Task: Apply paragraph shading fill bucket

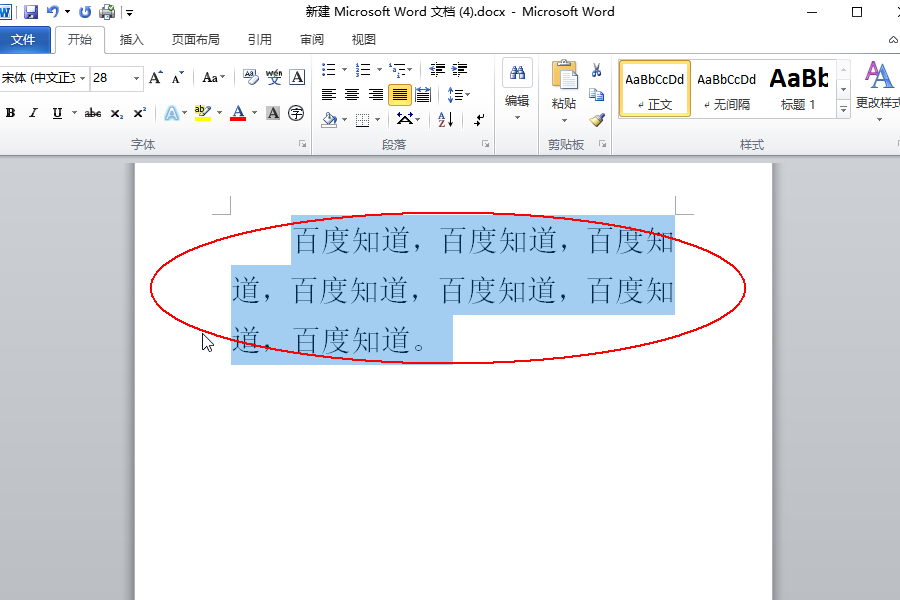Action: (x=329, y=119)
